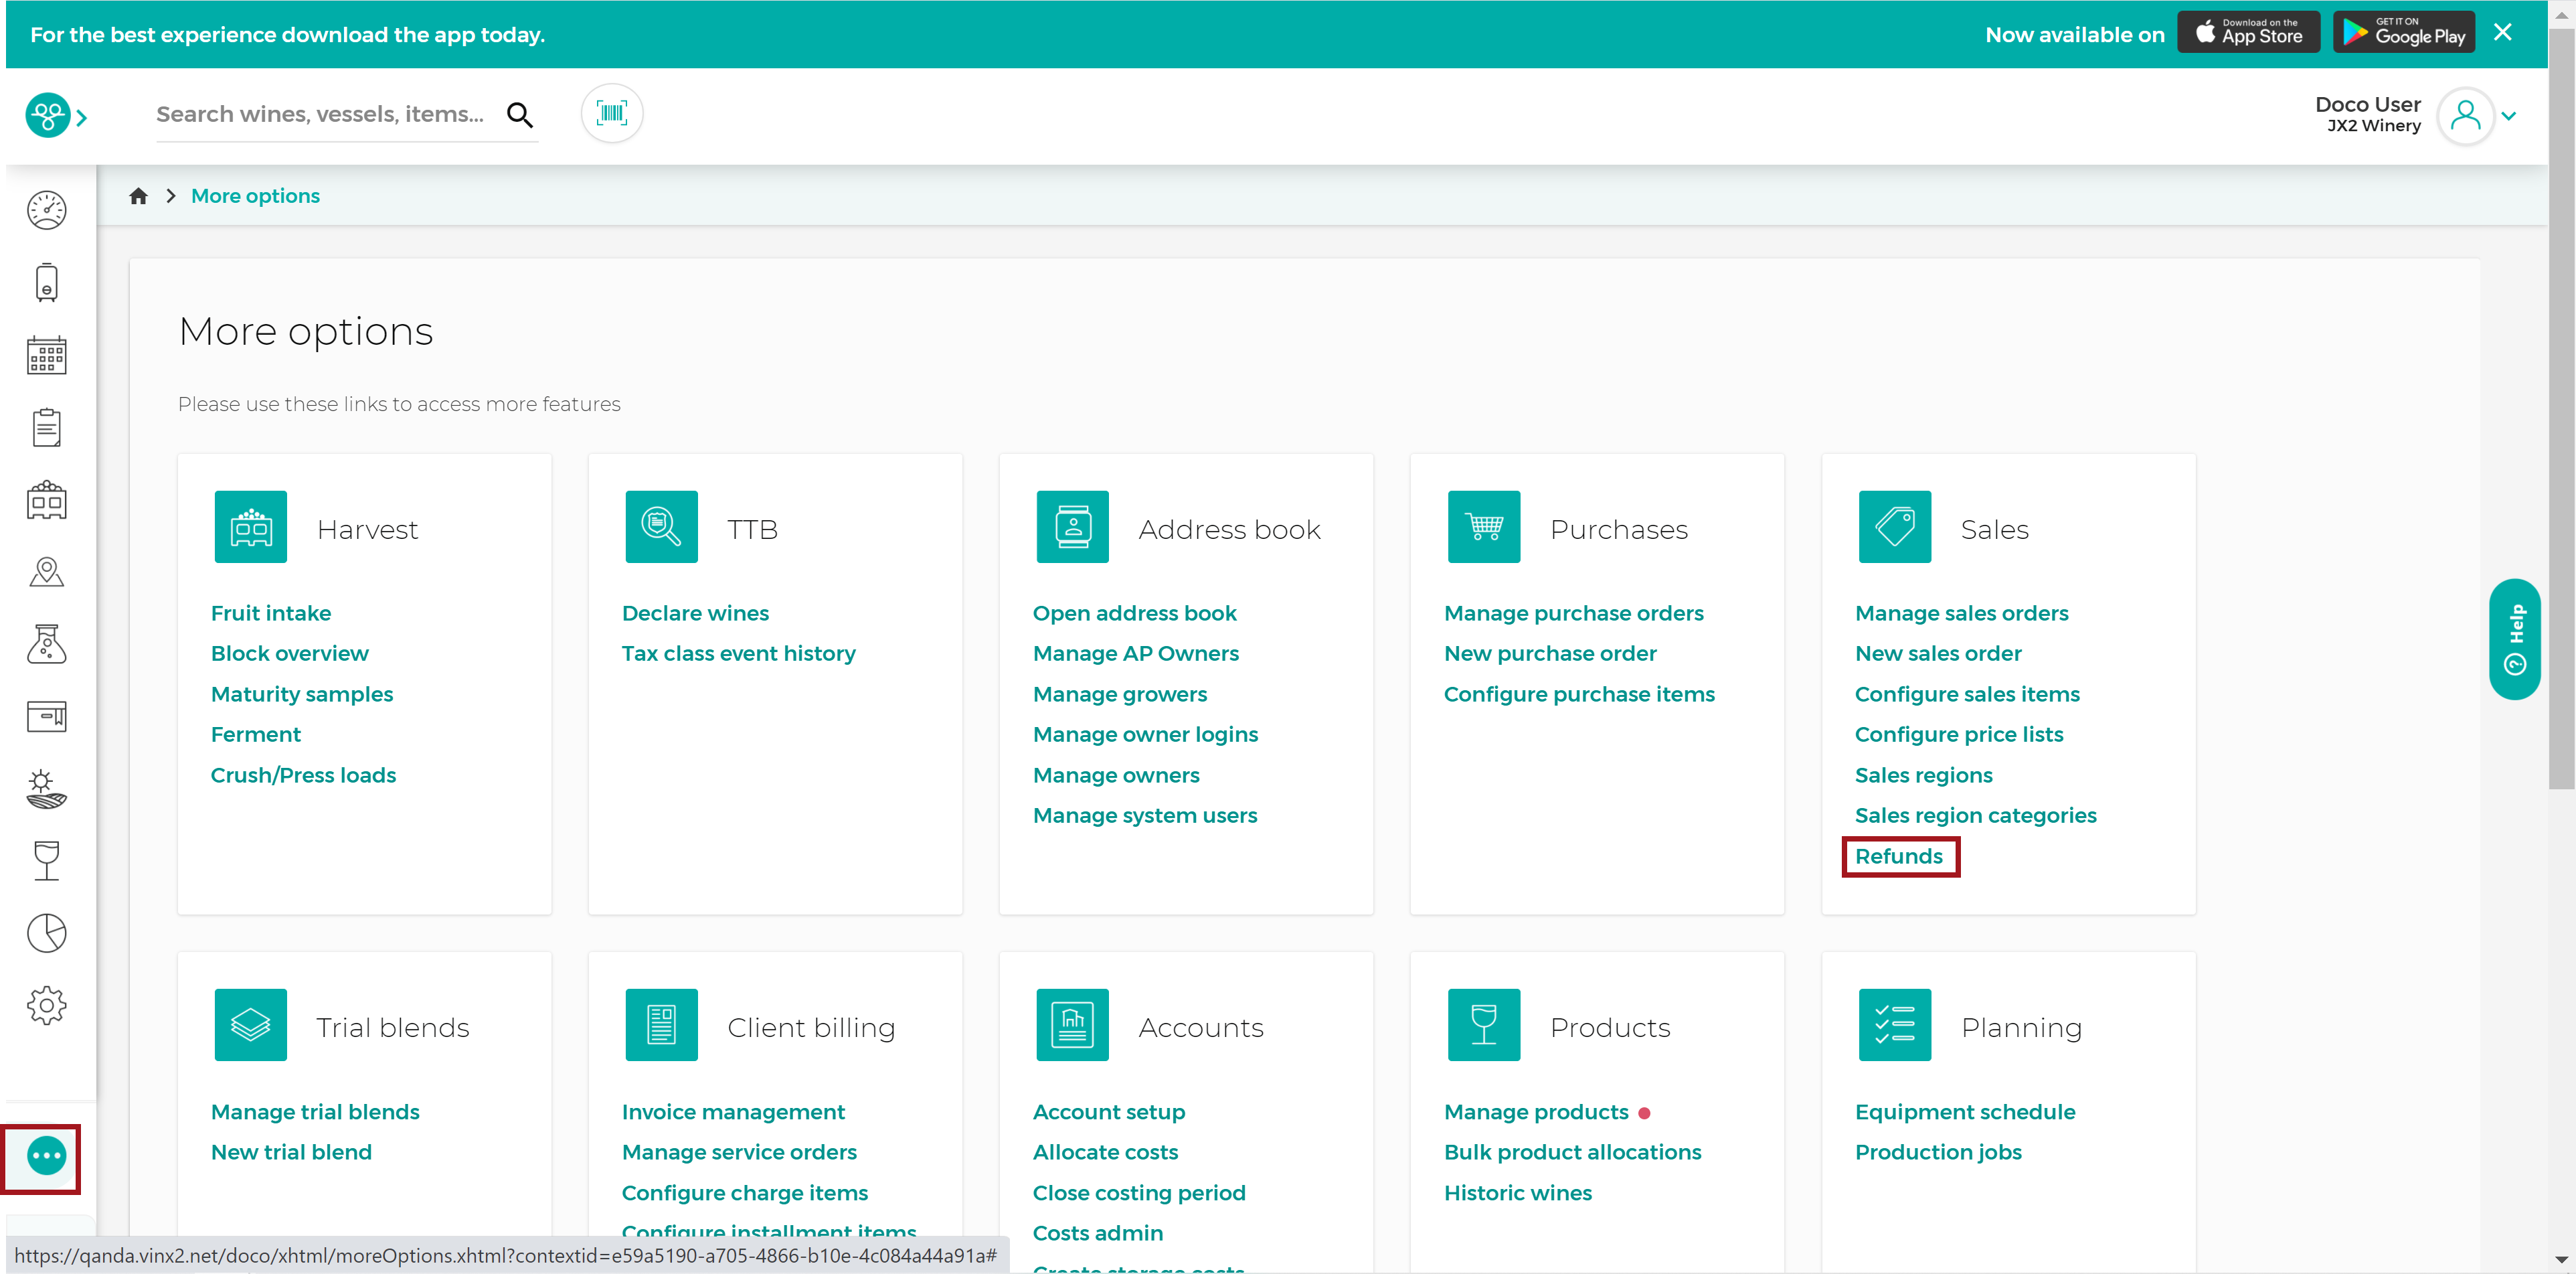Open the Google Play download badge

pyautogui.click(x=2404, y=33)
